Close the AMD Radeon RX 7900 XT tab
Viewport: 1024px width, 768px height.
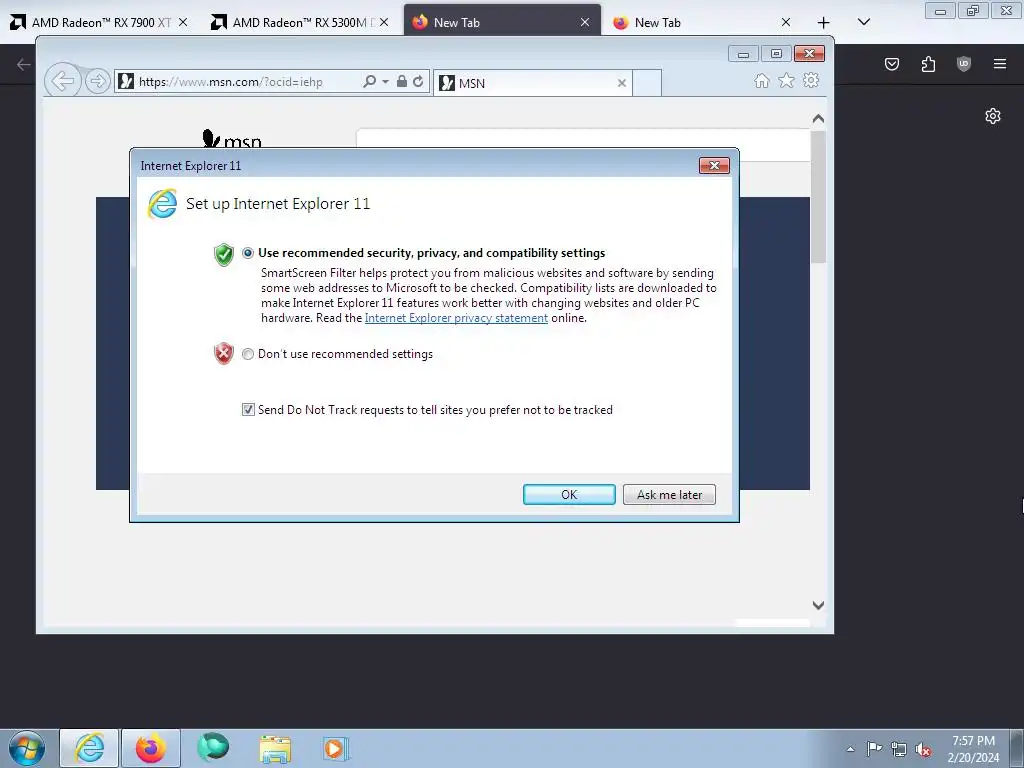pos(184,22)
